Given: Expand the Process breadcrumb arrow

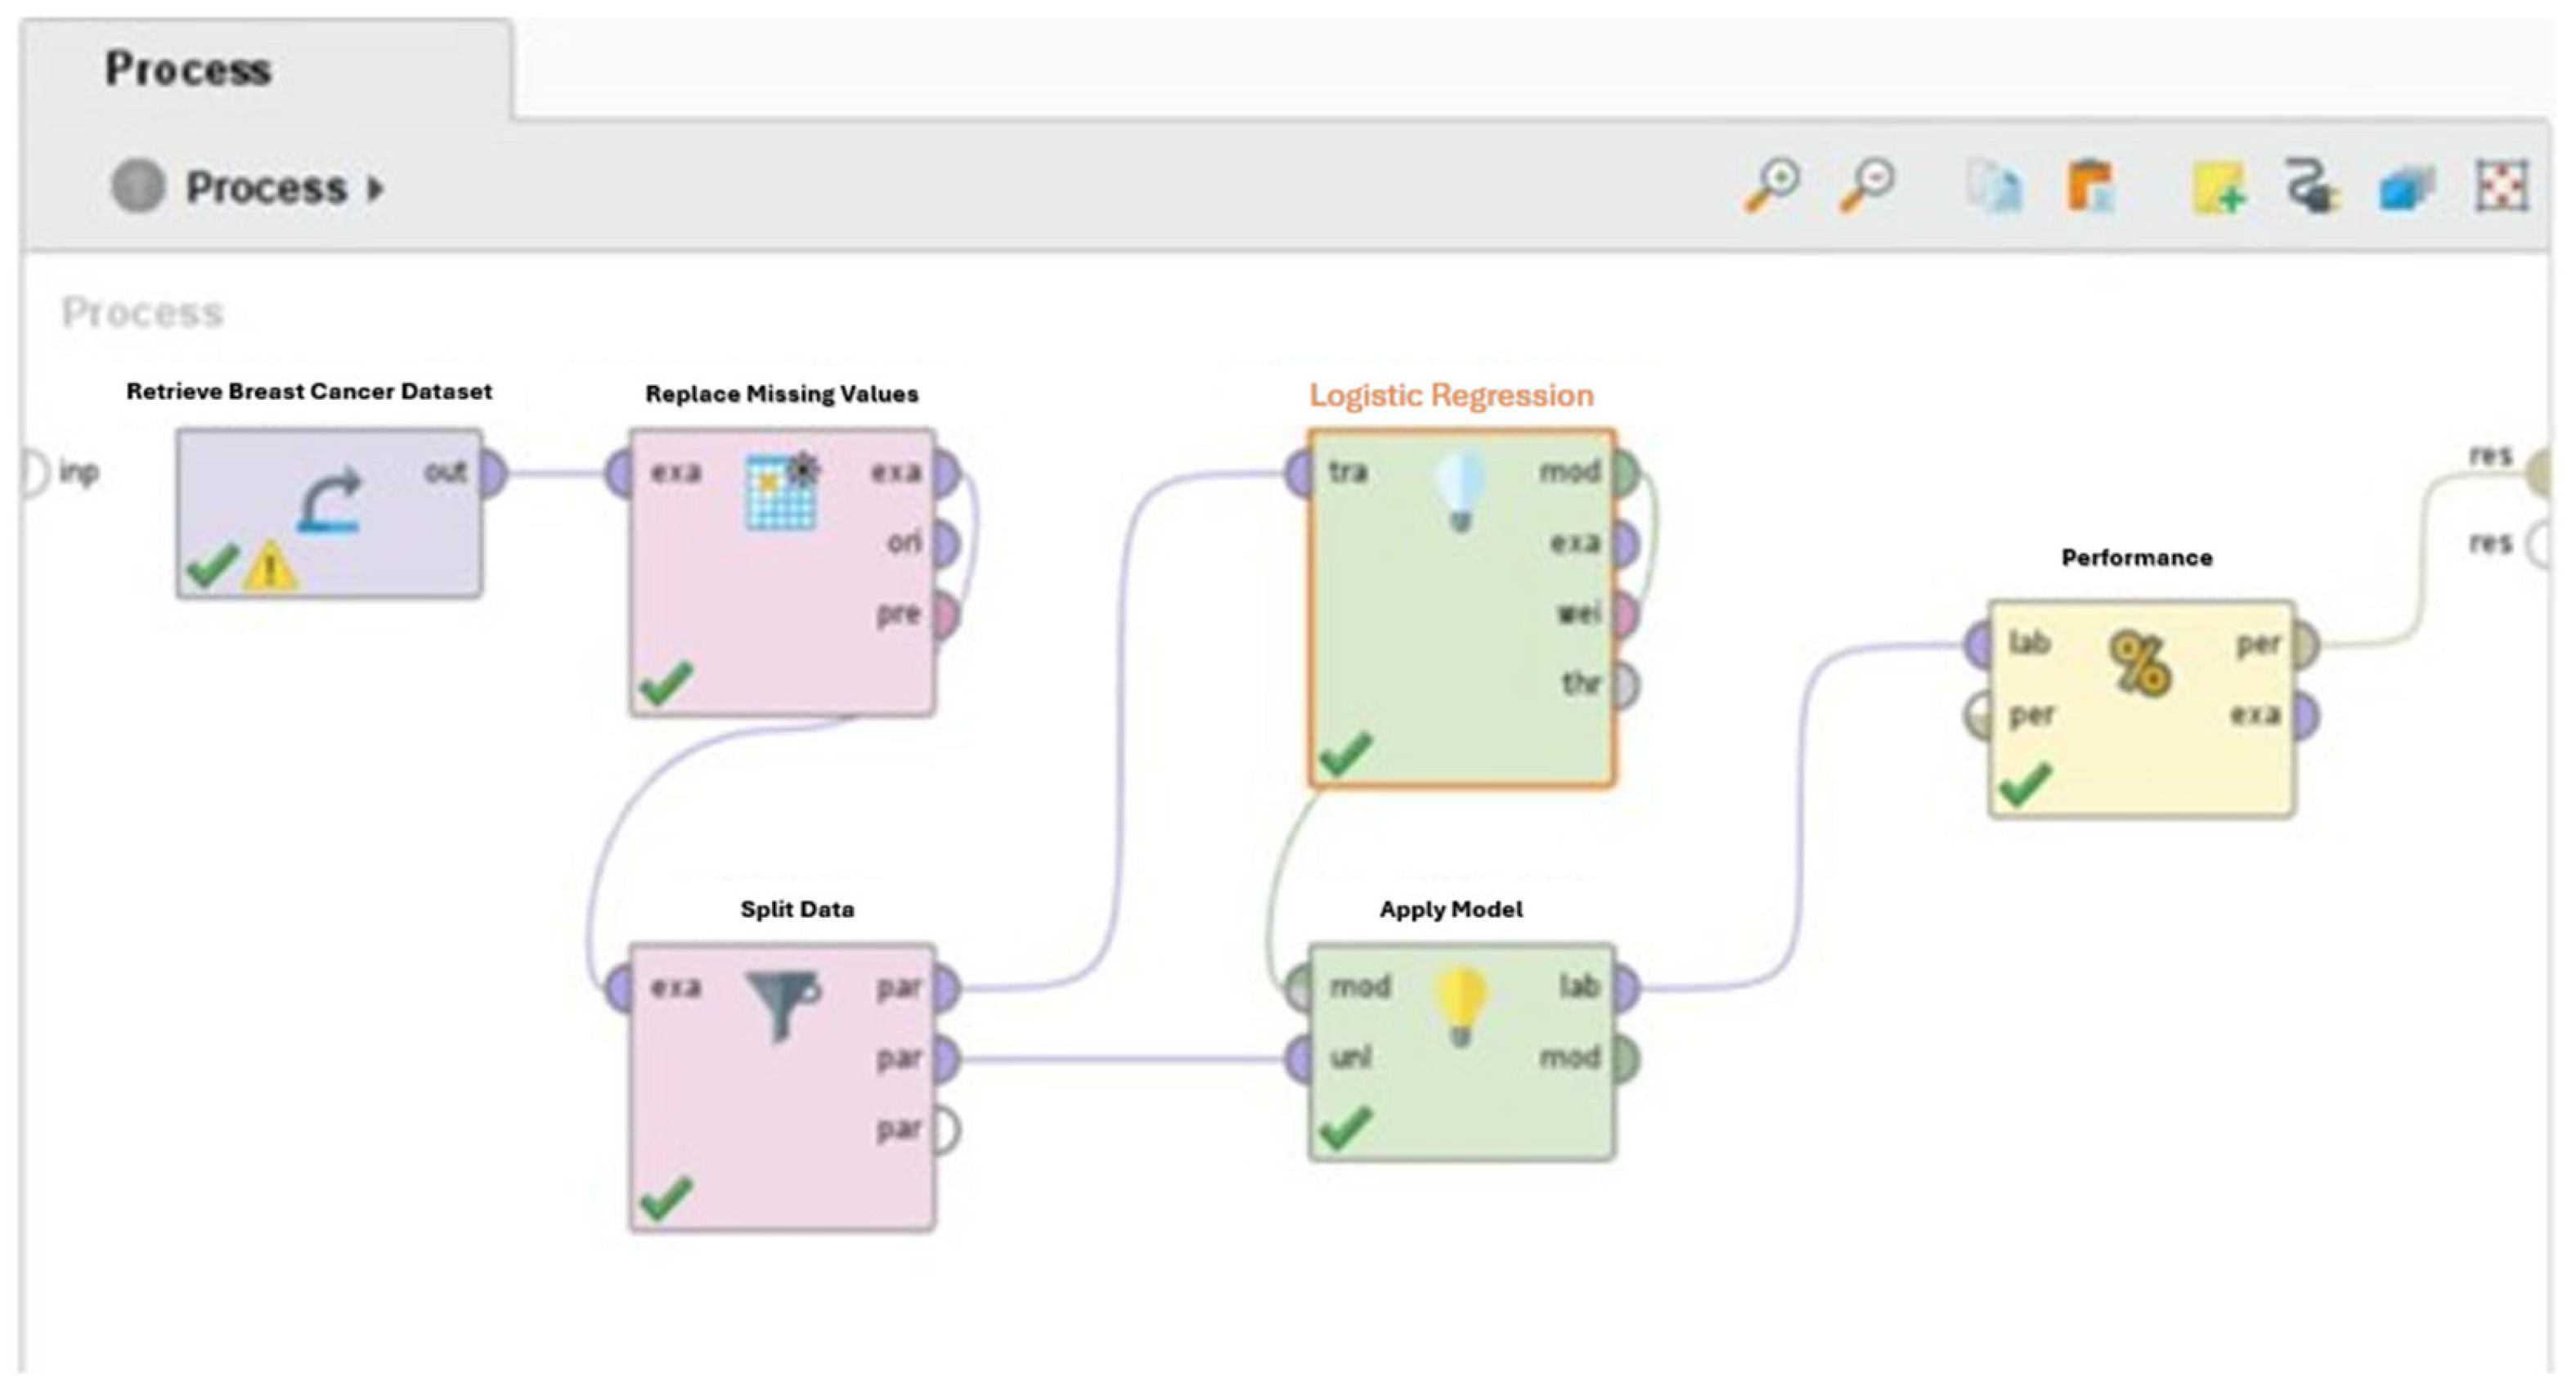Looking at the screenshot, I should tap(375, 188).
